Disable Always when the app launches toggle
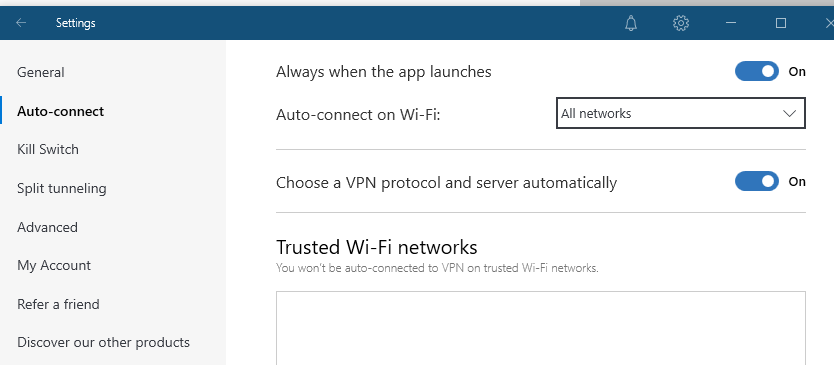The height and width of the screenshot is (365, 834). (757, 71)
